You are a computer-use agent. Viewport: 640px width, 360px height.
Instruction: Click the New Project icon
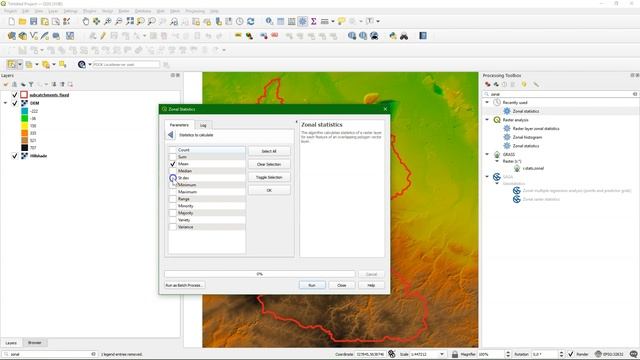(x=11, y=21)
